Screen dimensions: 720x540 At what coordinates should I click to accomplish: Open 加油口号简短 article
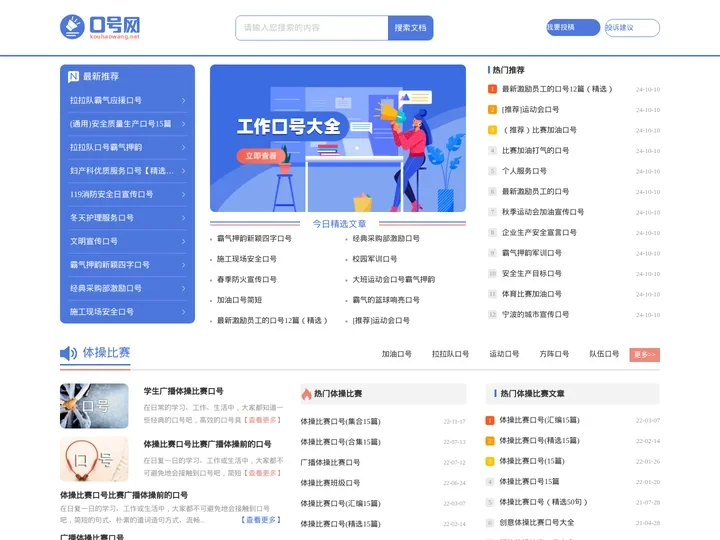point(239,300)
